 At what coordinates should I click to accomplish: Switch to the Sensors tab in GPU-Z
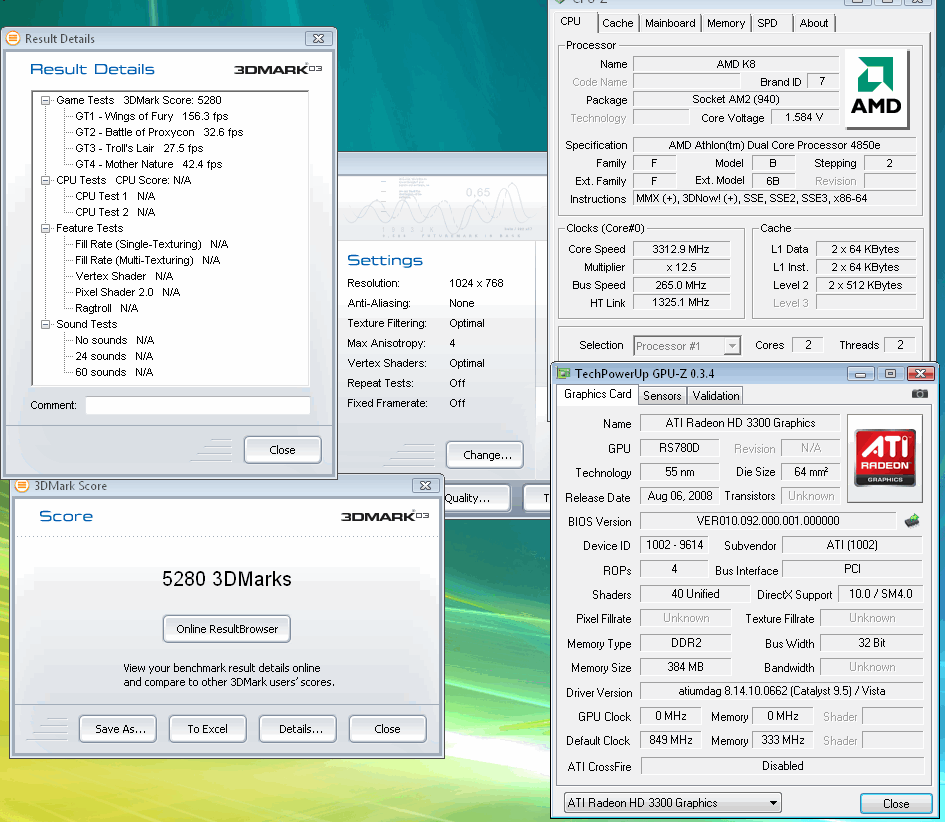[662, 396]
